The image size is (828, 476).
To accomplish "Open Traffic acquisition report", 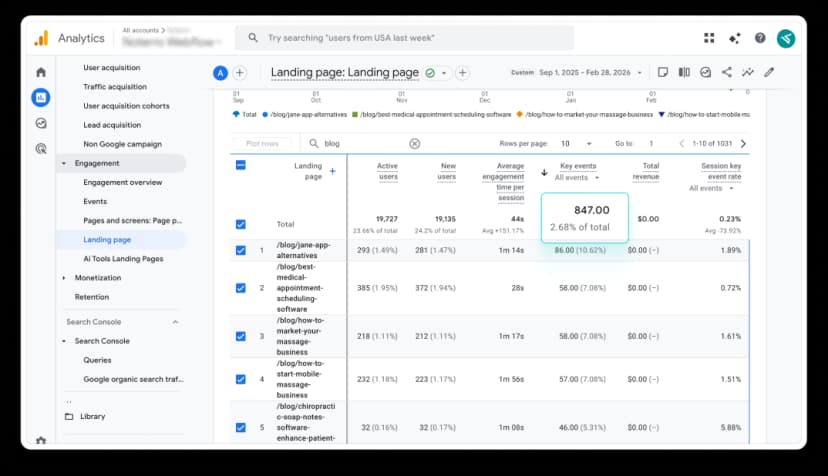I will (x=114, y=87).
